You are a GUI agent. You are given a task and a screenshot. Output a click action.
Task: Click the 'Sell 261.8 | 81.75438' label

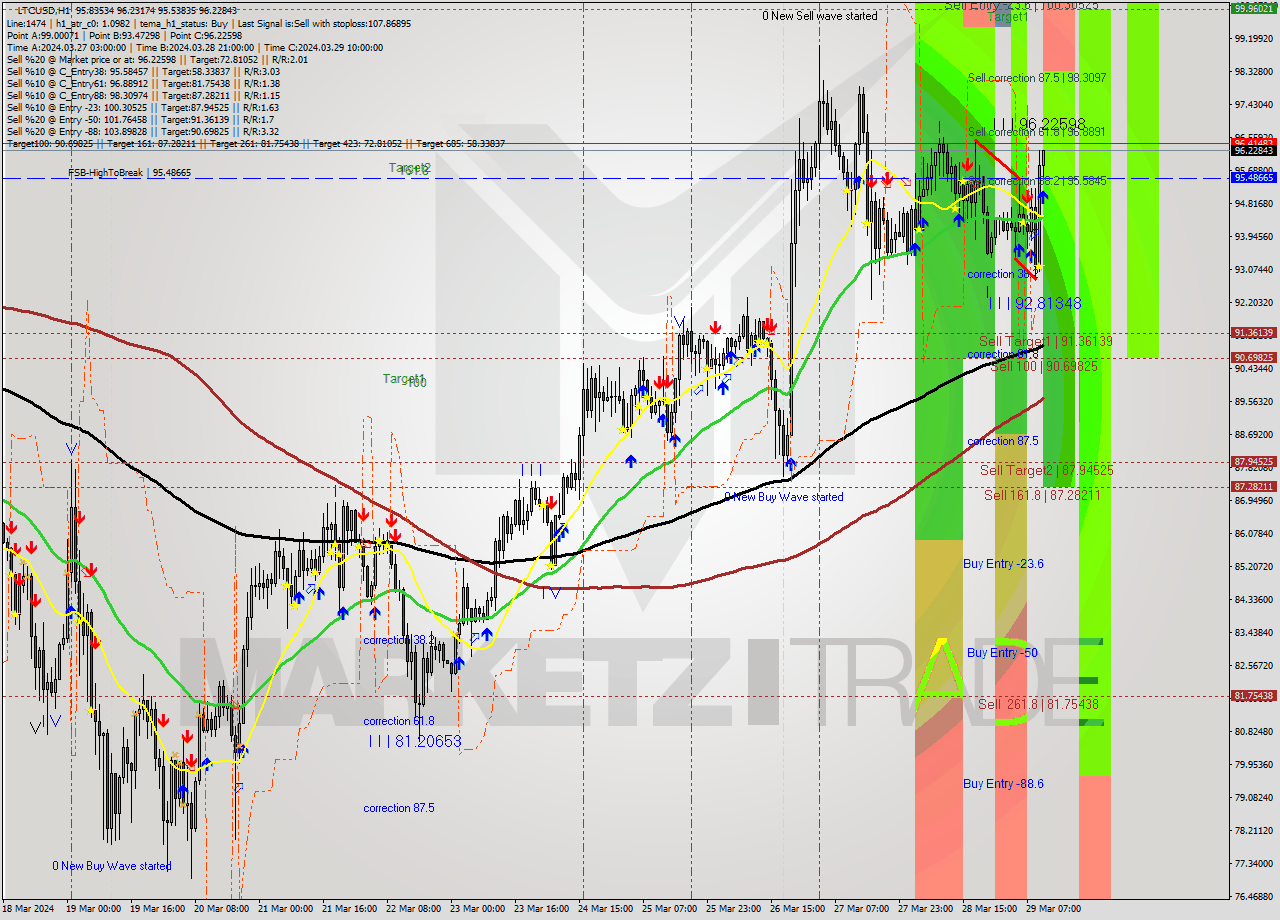1038,705
